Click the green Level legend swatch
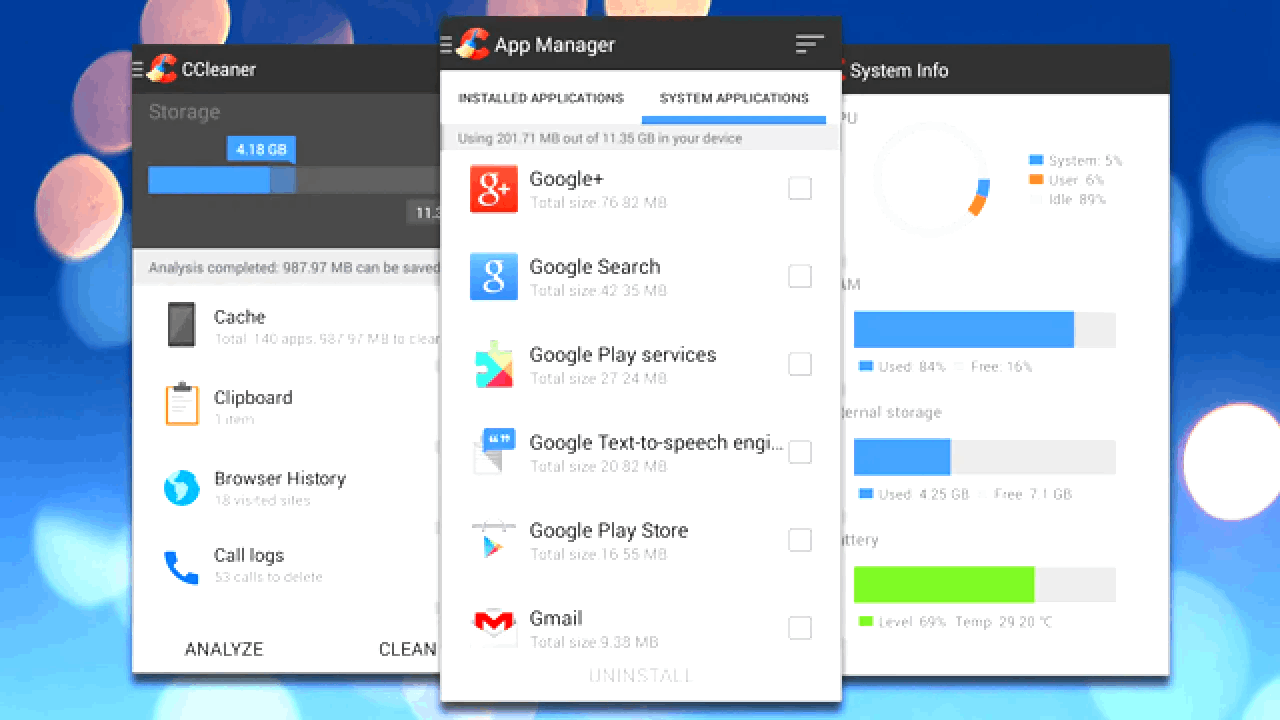Image resolution: width=1280 pixels, height=720 pixels. 866,622
